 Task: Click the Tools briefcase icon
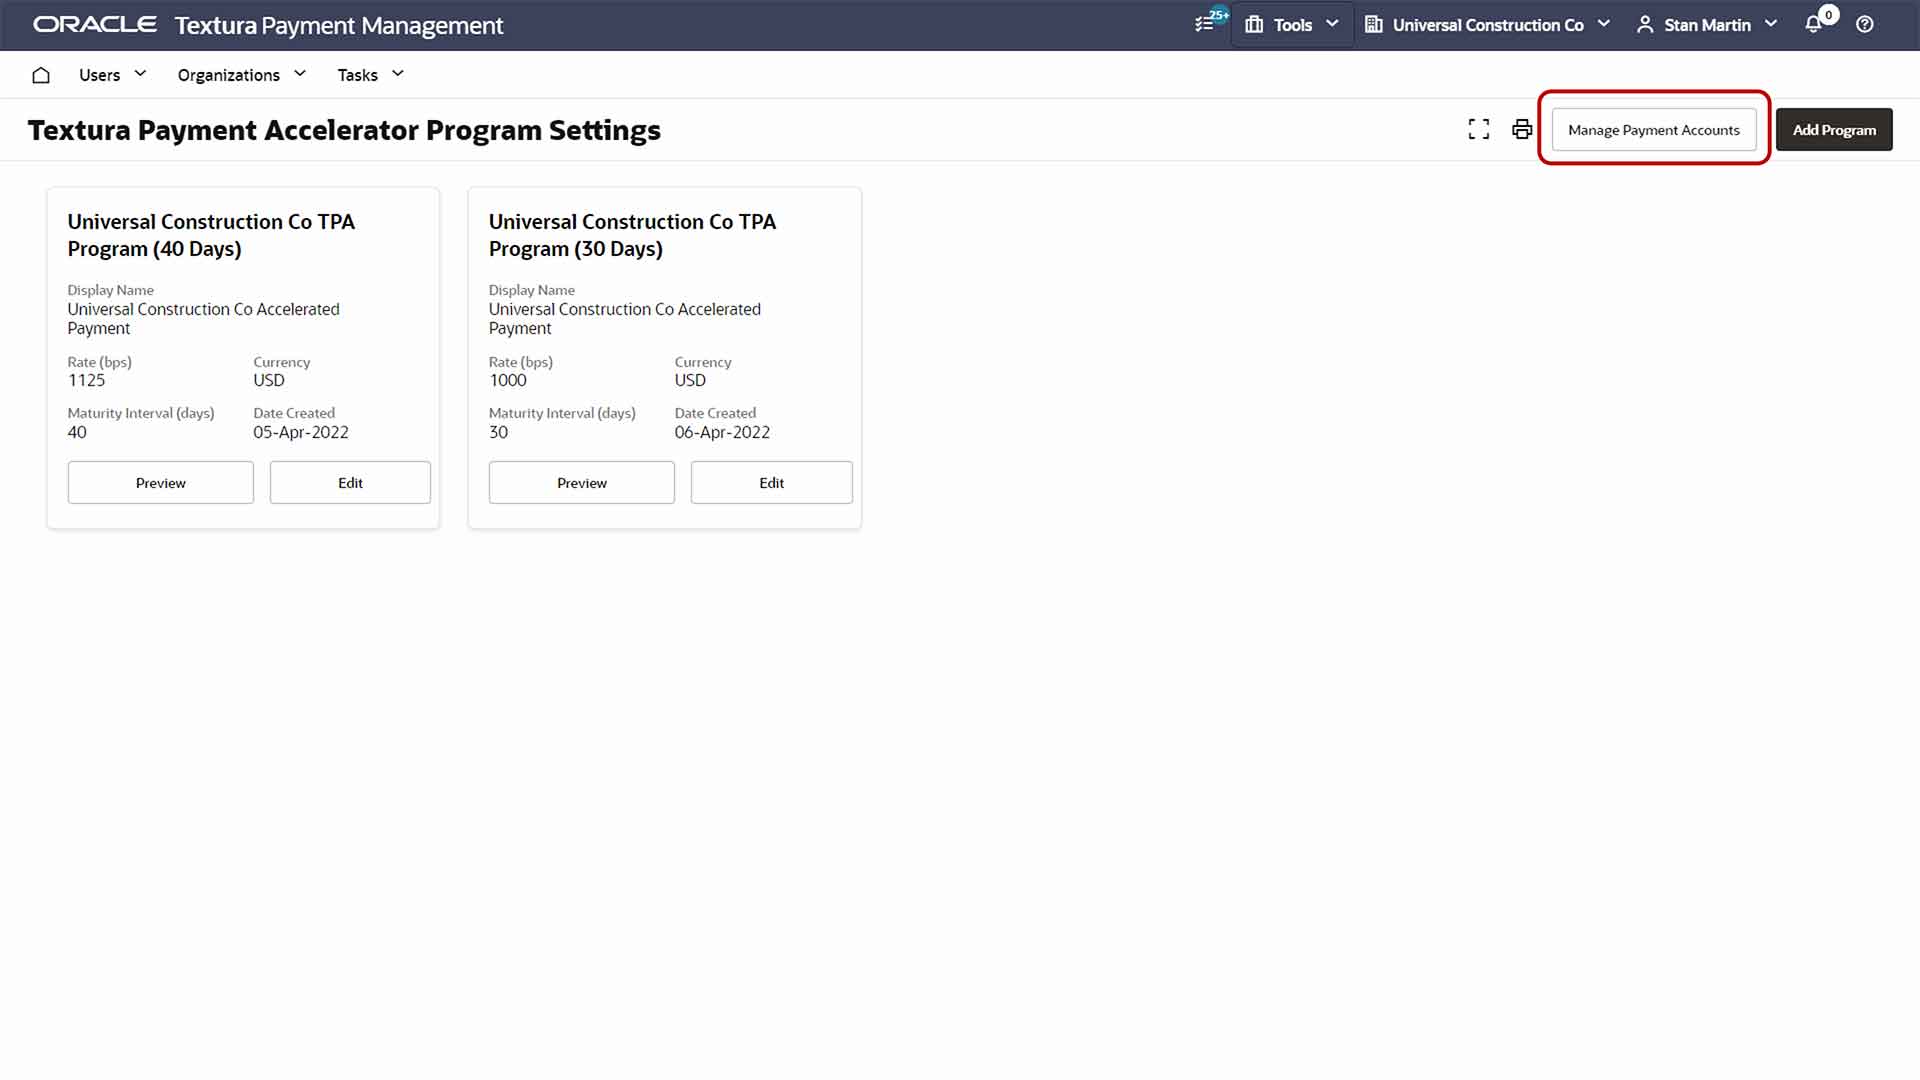[1253, 24]
